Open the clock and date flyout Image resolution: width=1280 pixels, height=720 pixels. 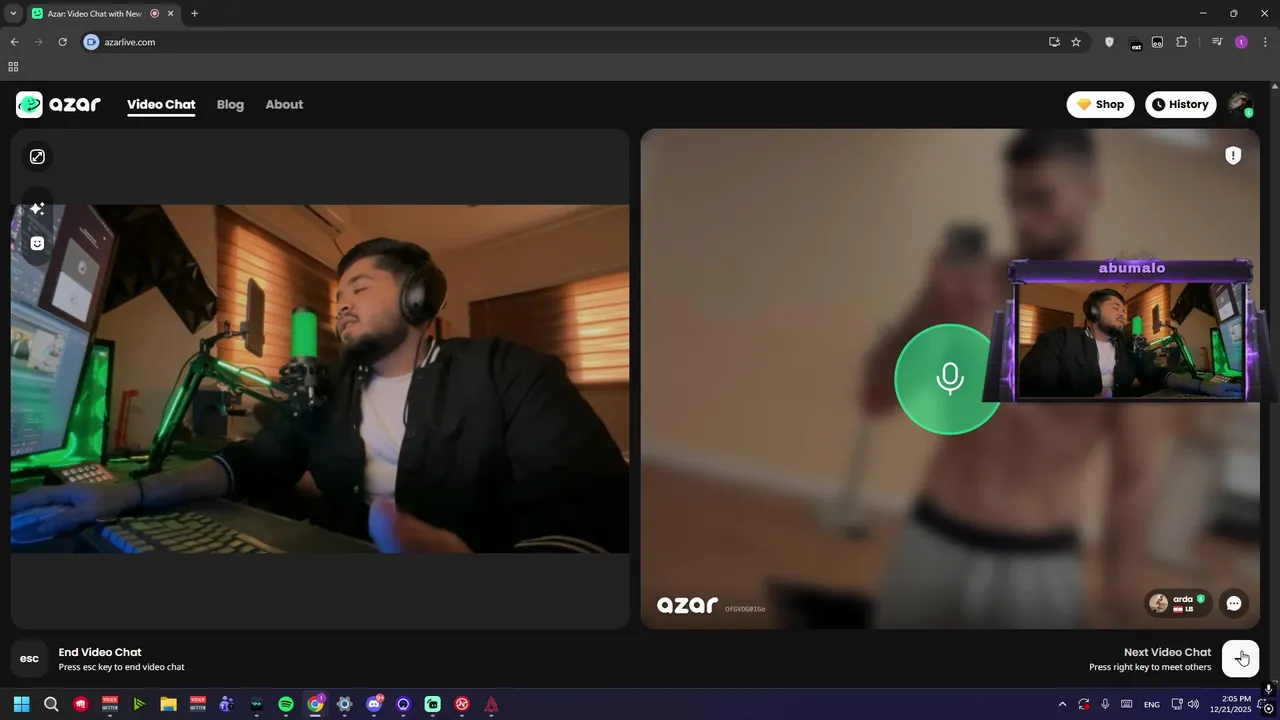coord(1230,704)
